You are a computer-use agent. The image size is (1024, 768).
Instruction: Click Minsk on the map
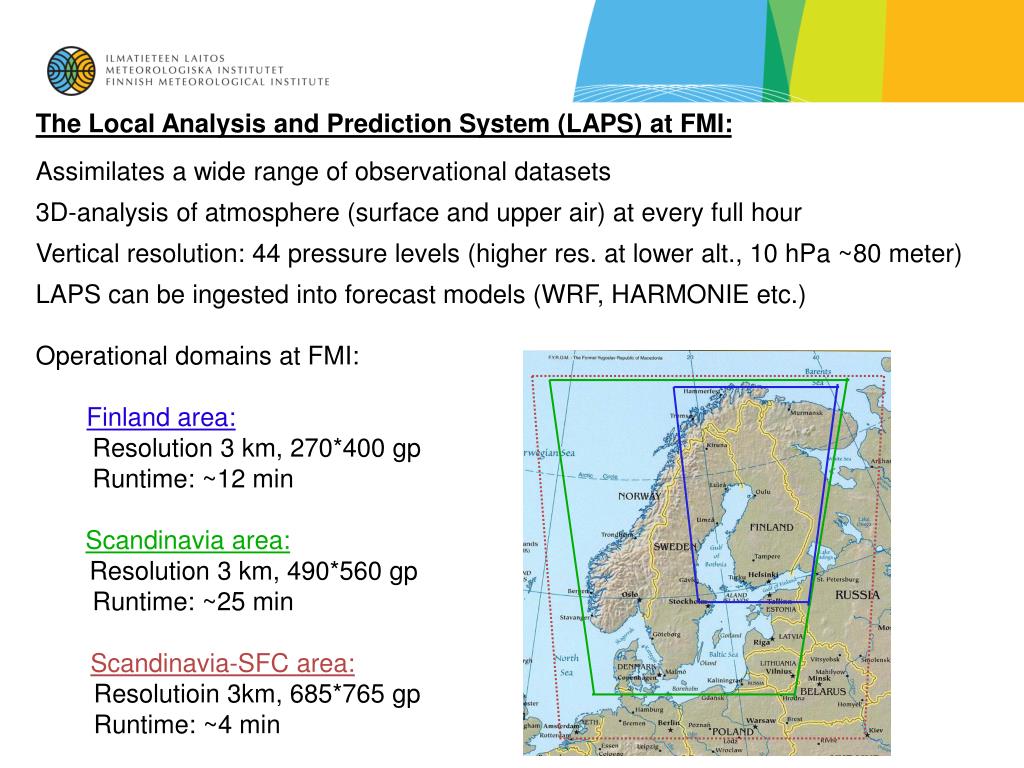819,679
